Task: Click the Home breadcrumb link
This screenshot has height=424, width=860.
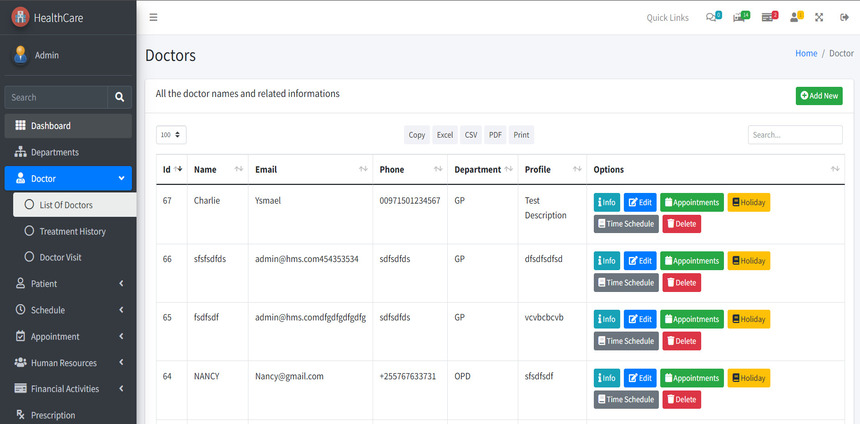Action: pyautogui.click(x=805, y=53)
